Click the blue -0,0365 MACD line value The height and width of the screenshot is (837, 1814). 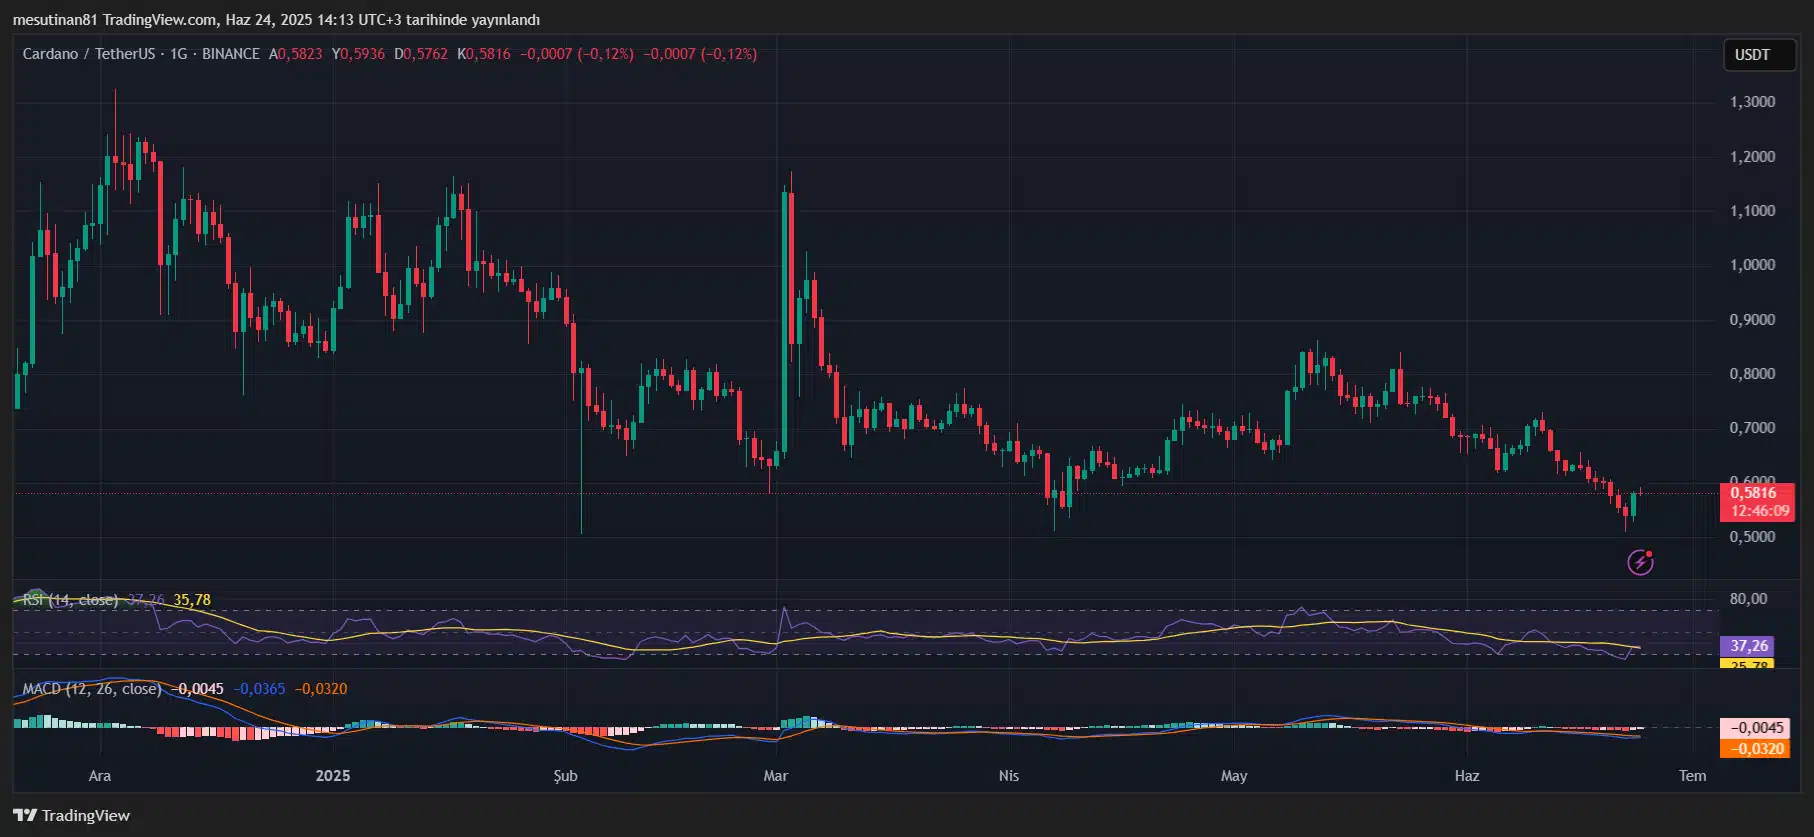point(259,689)
